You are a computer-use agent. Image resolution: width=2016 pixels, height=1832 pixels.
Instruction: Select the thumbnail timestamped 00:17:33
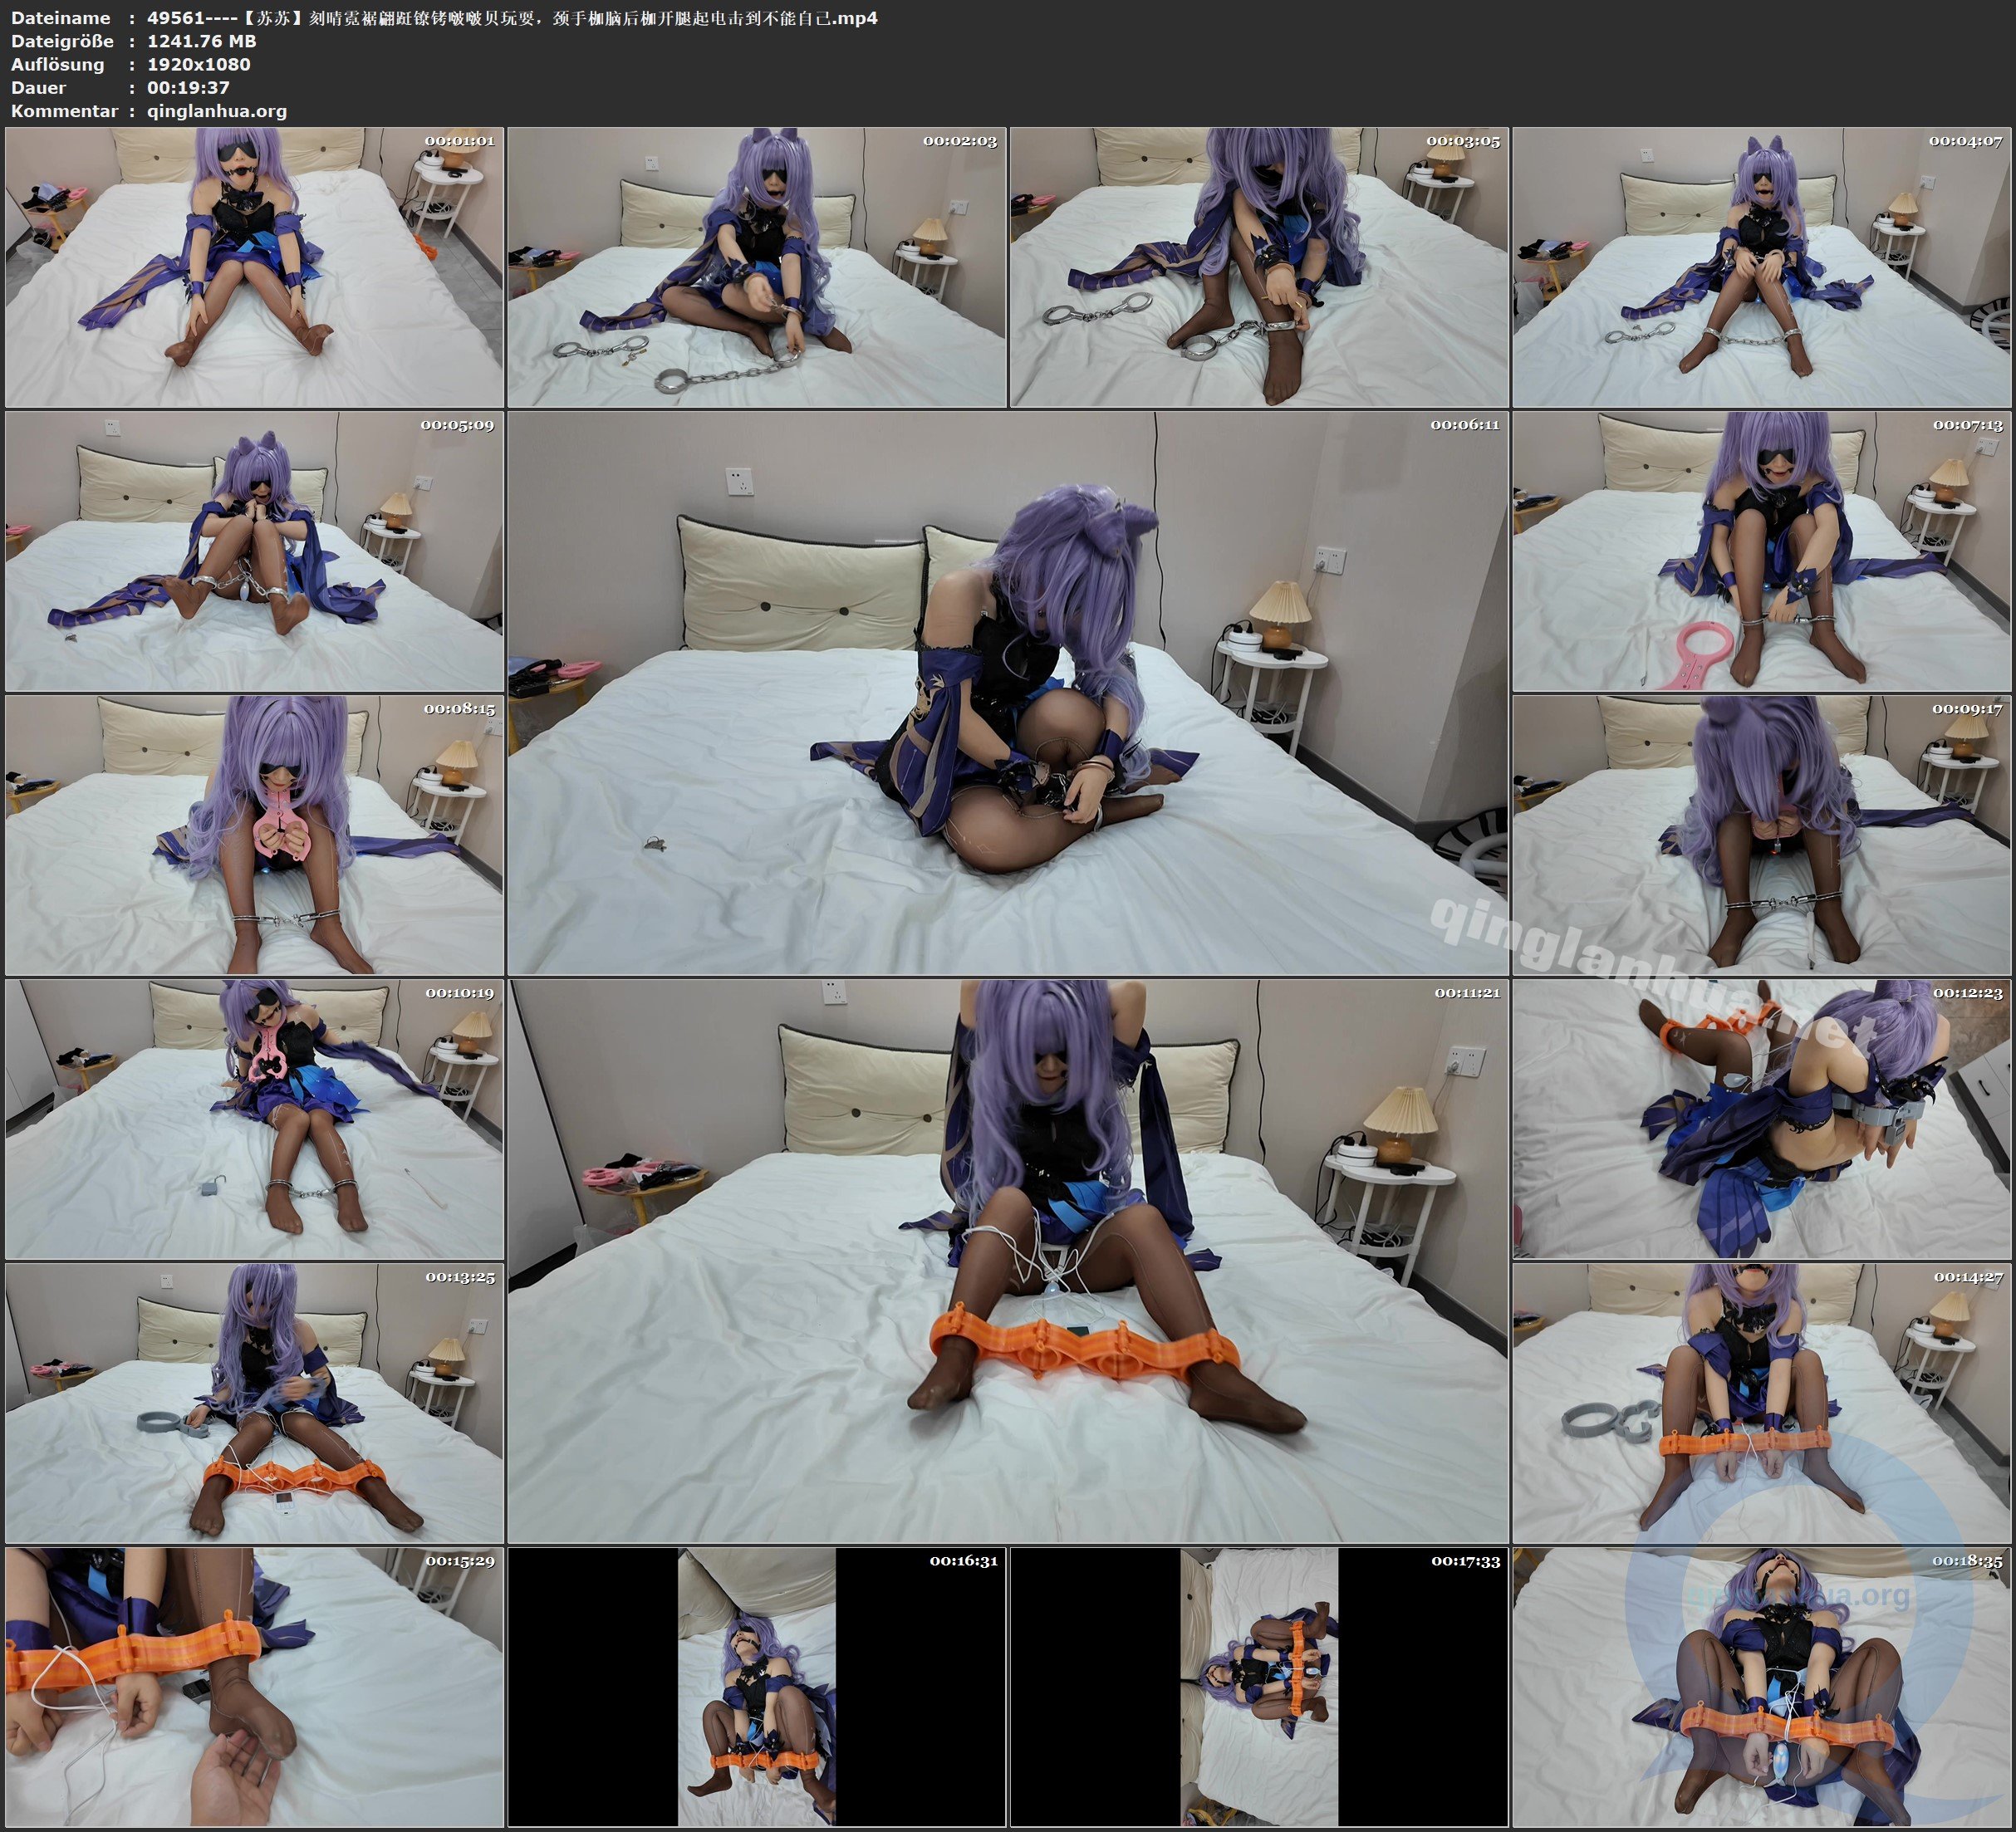click(1258, 1687)
